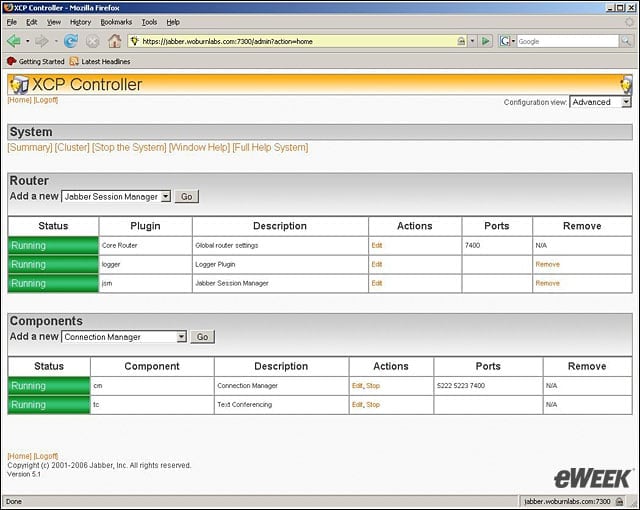Screen dimensions: 640x510
Task: Click 'jabber.woburnlabs.com:7300' in status bar
Action: (x=567, y=501)
